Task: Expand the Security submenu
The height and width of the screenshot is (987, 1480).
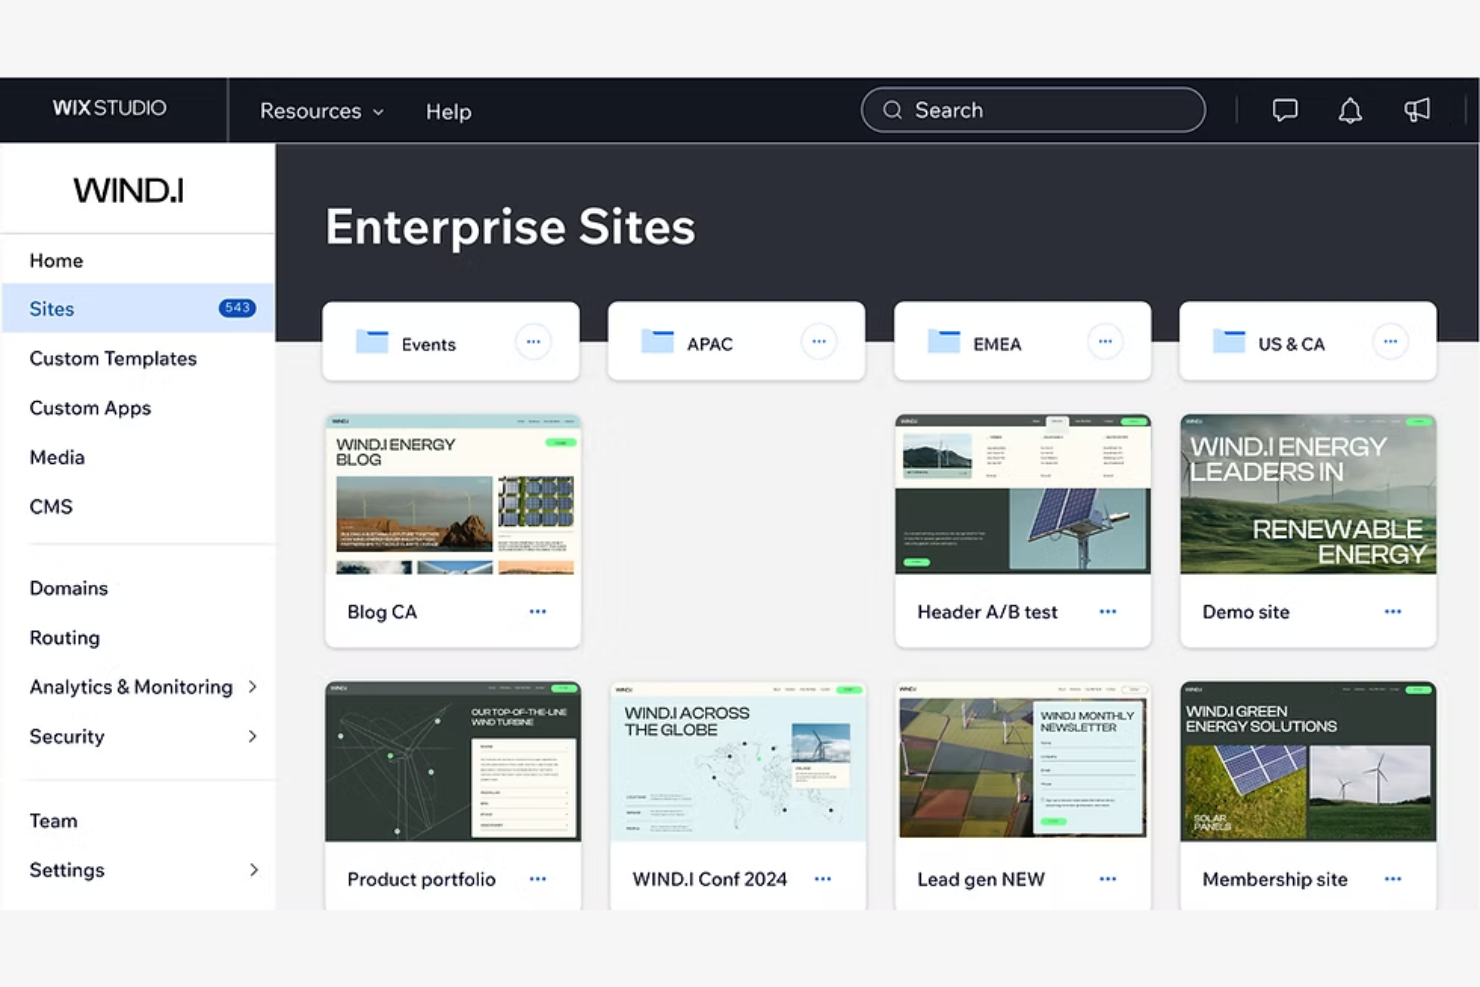Action: [x=252, y=736]
